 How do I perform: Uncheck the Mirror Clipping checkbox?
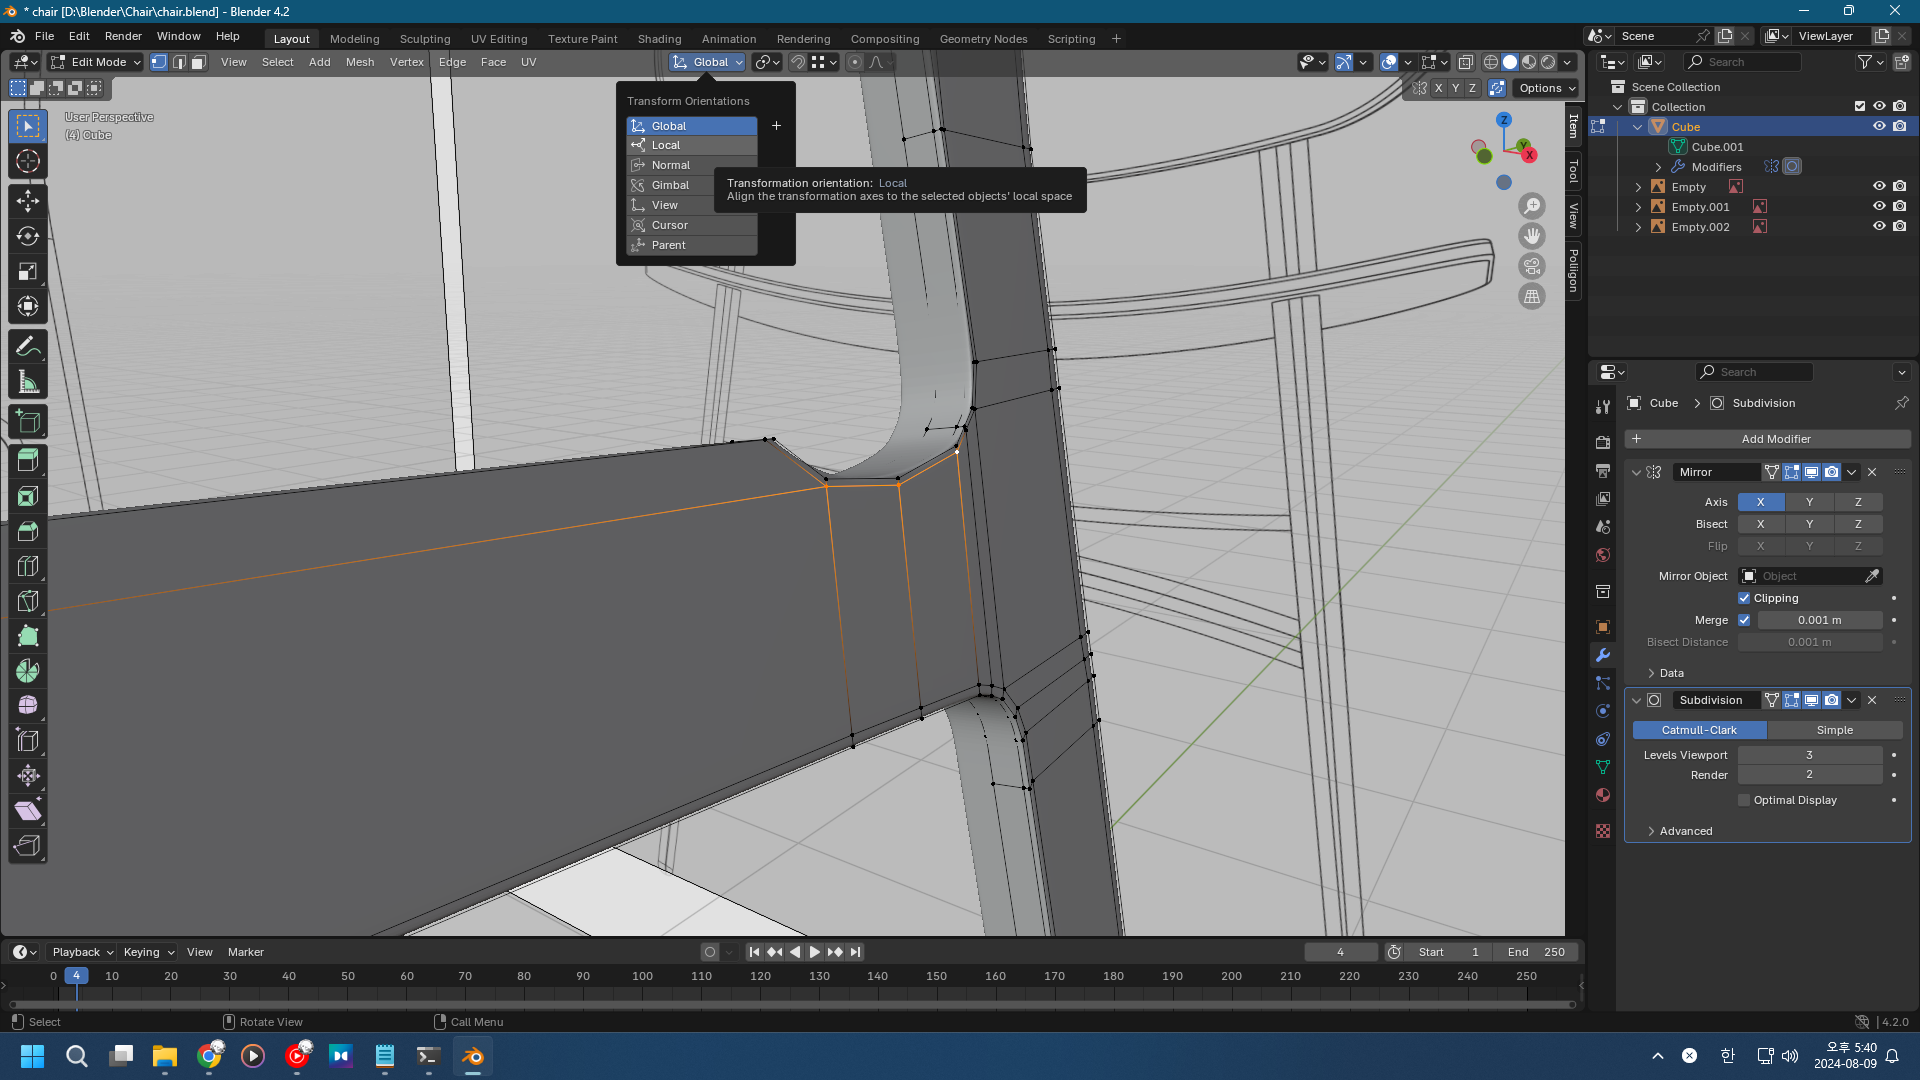tap(1744, 598)
